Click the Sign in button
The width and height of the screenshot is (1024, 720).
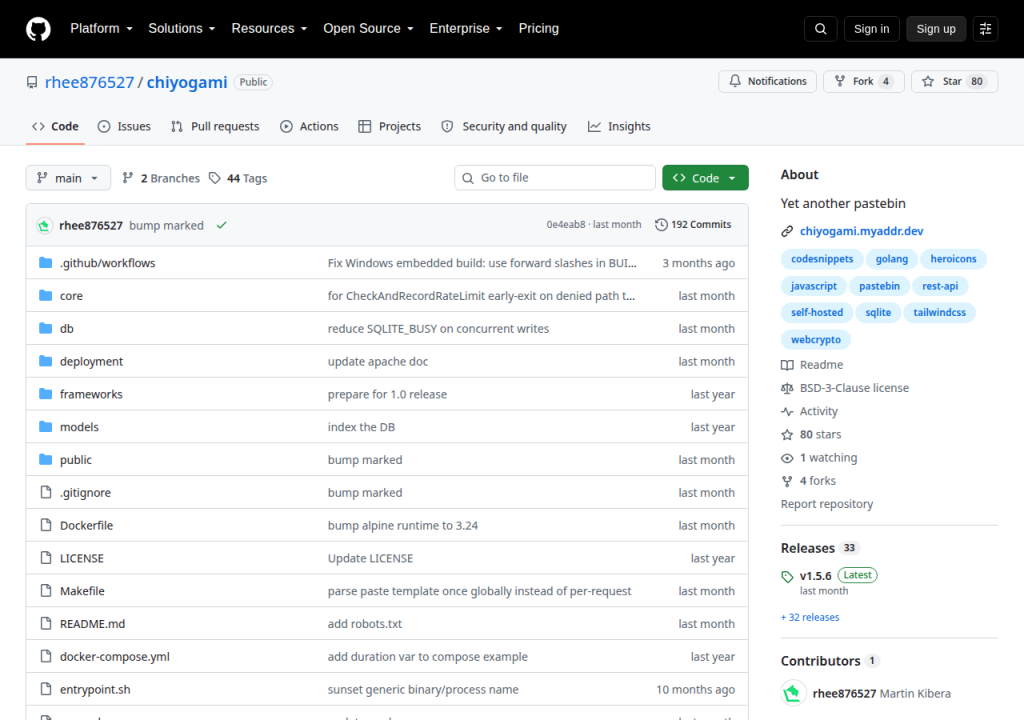coord(871,29)
